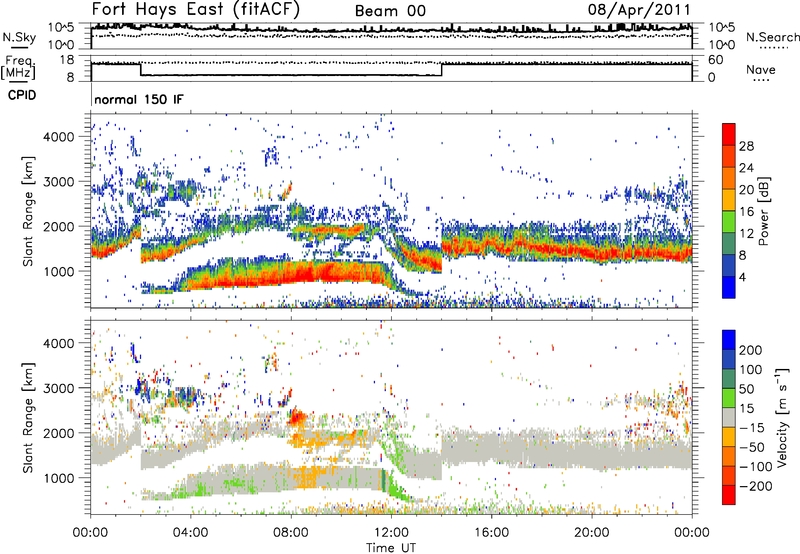Click '4000' tick on the velocity panel axis

pos(58,343)
